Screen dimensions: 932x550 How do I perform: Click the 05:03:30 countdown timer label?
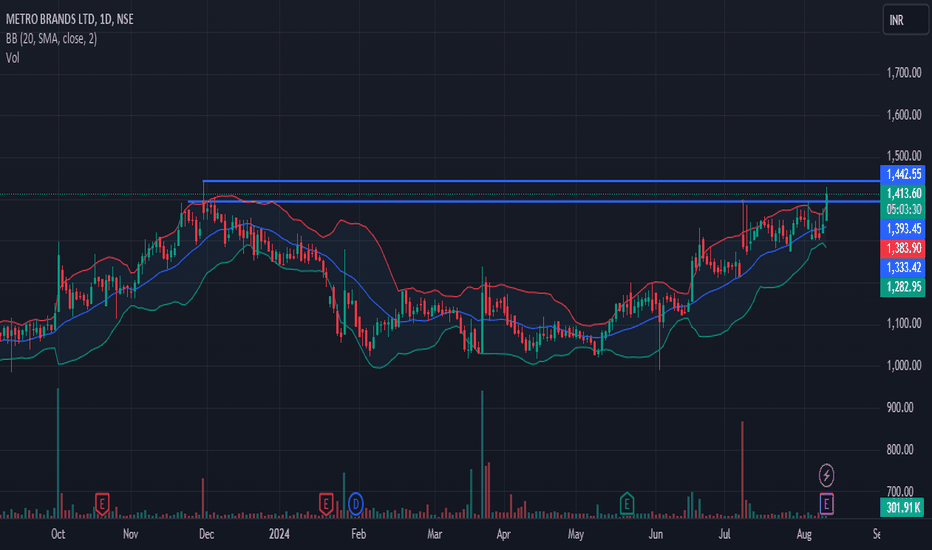point(903,209)
